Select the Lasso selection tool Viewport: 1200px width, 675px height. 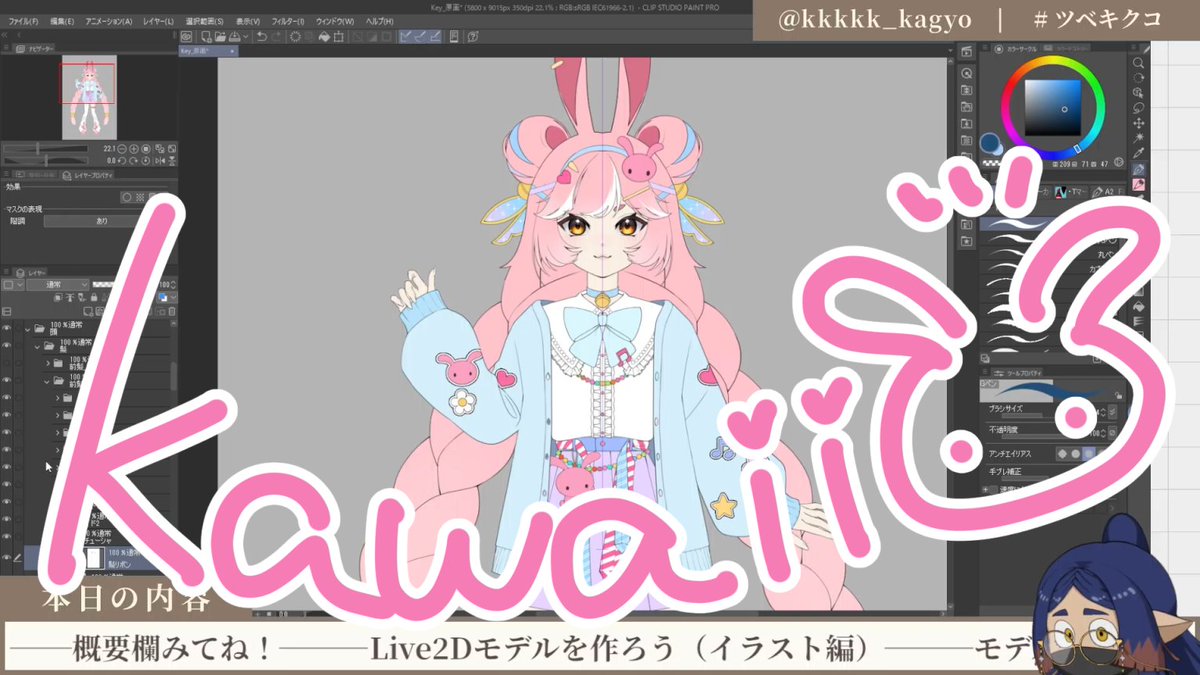point(1138,108)
